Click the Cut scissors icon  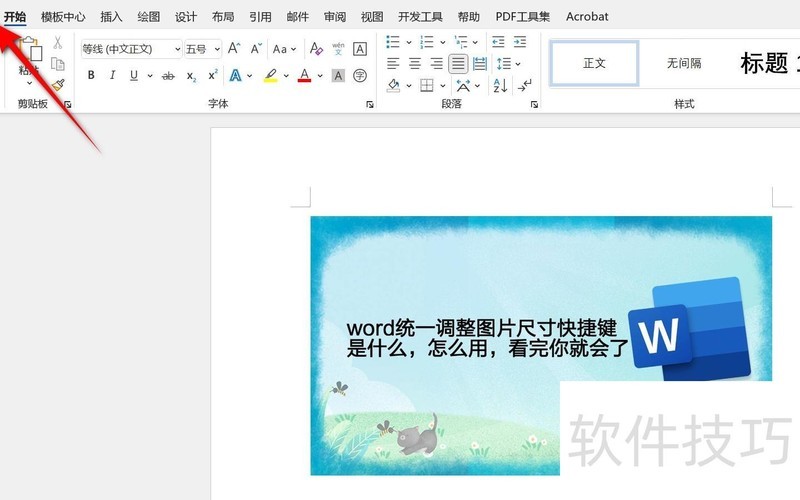pos(58,42)
